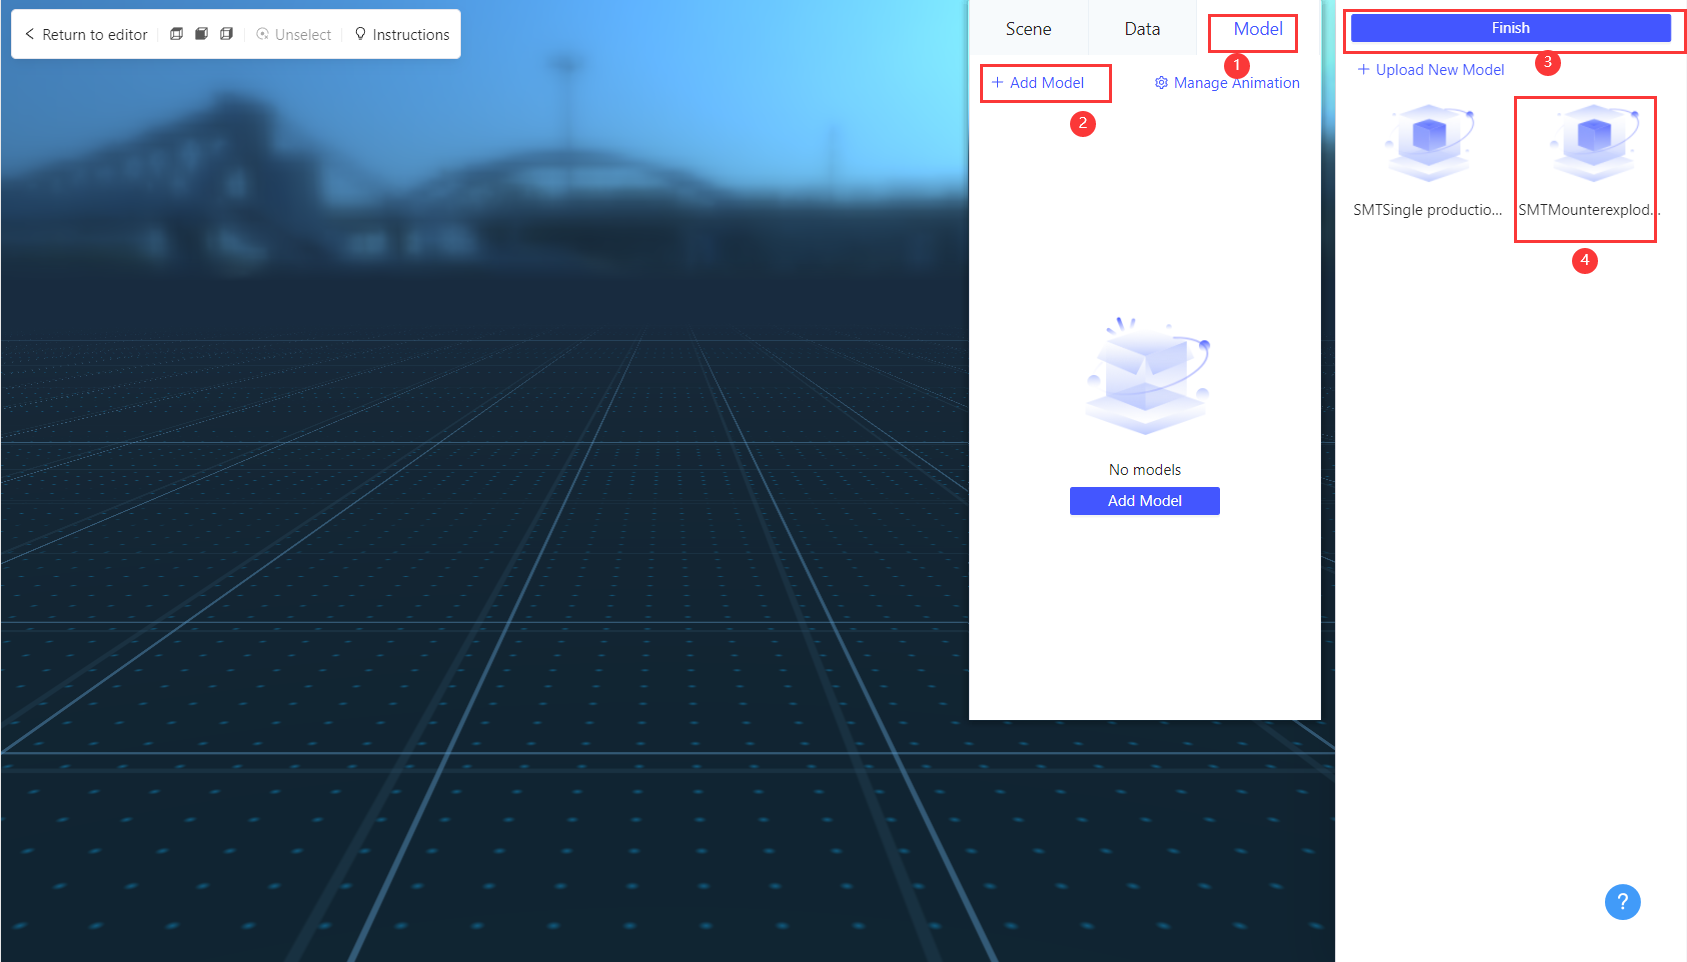Click the Manage Animation link
Image resolution: width=1687 pixels, height=962 pixels.
tap(1237, 83)
